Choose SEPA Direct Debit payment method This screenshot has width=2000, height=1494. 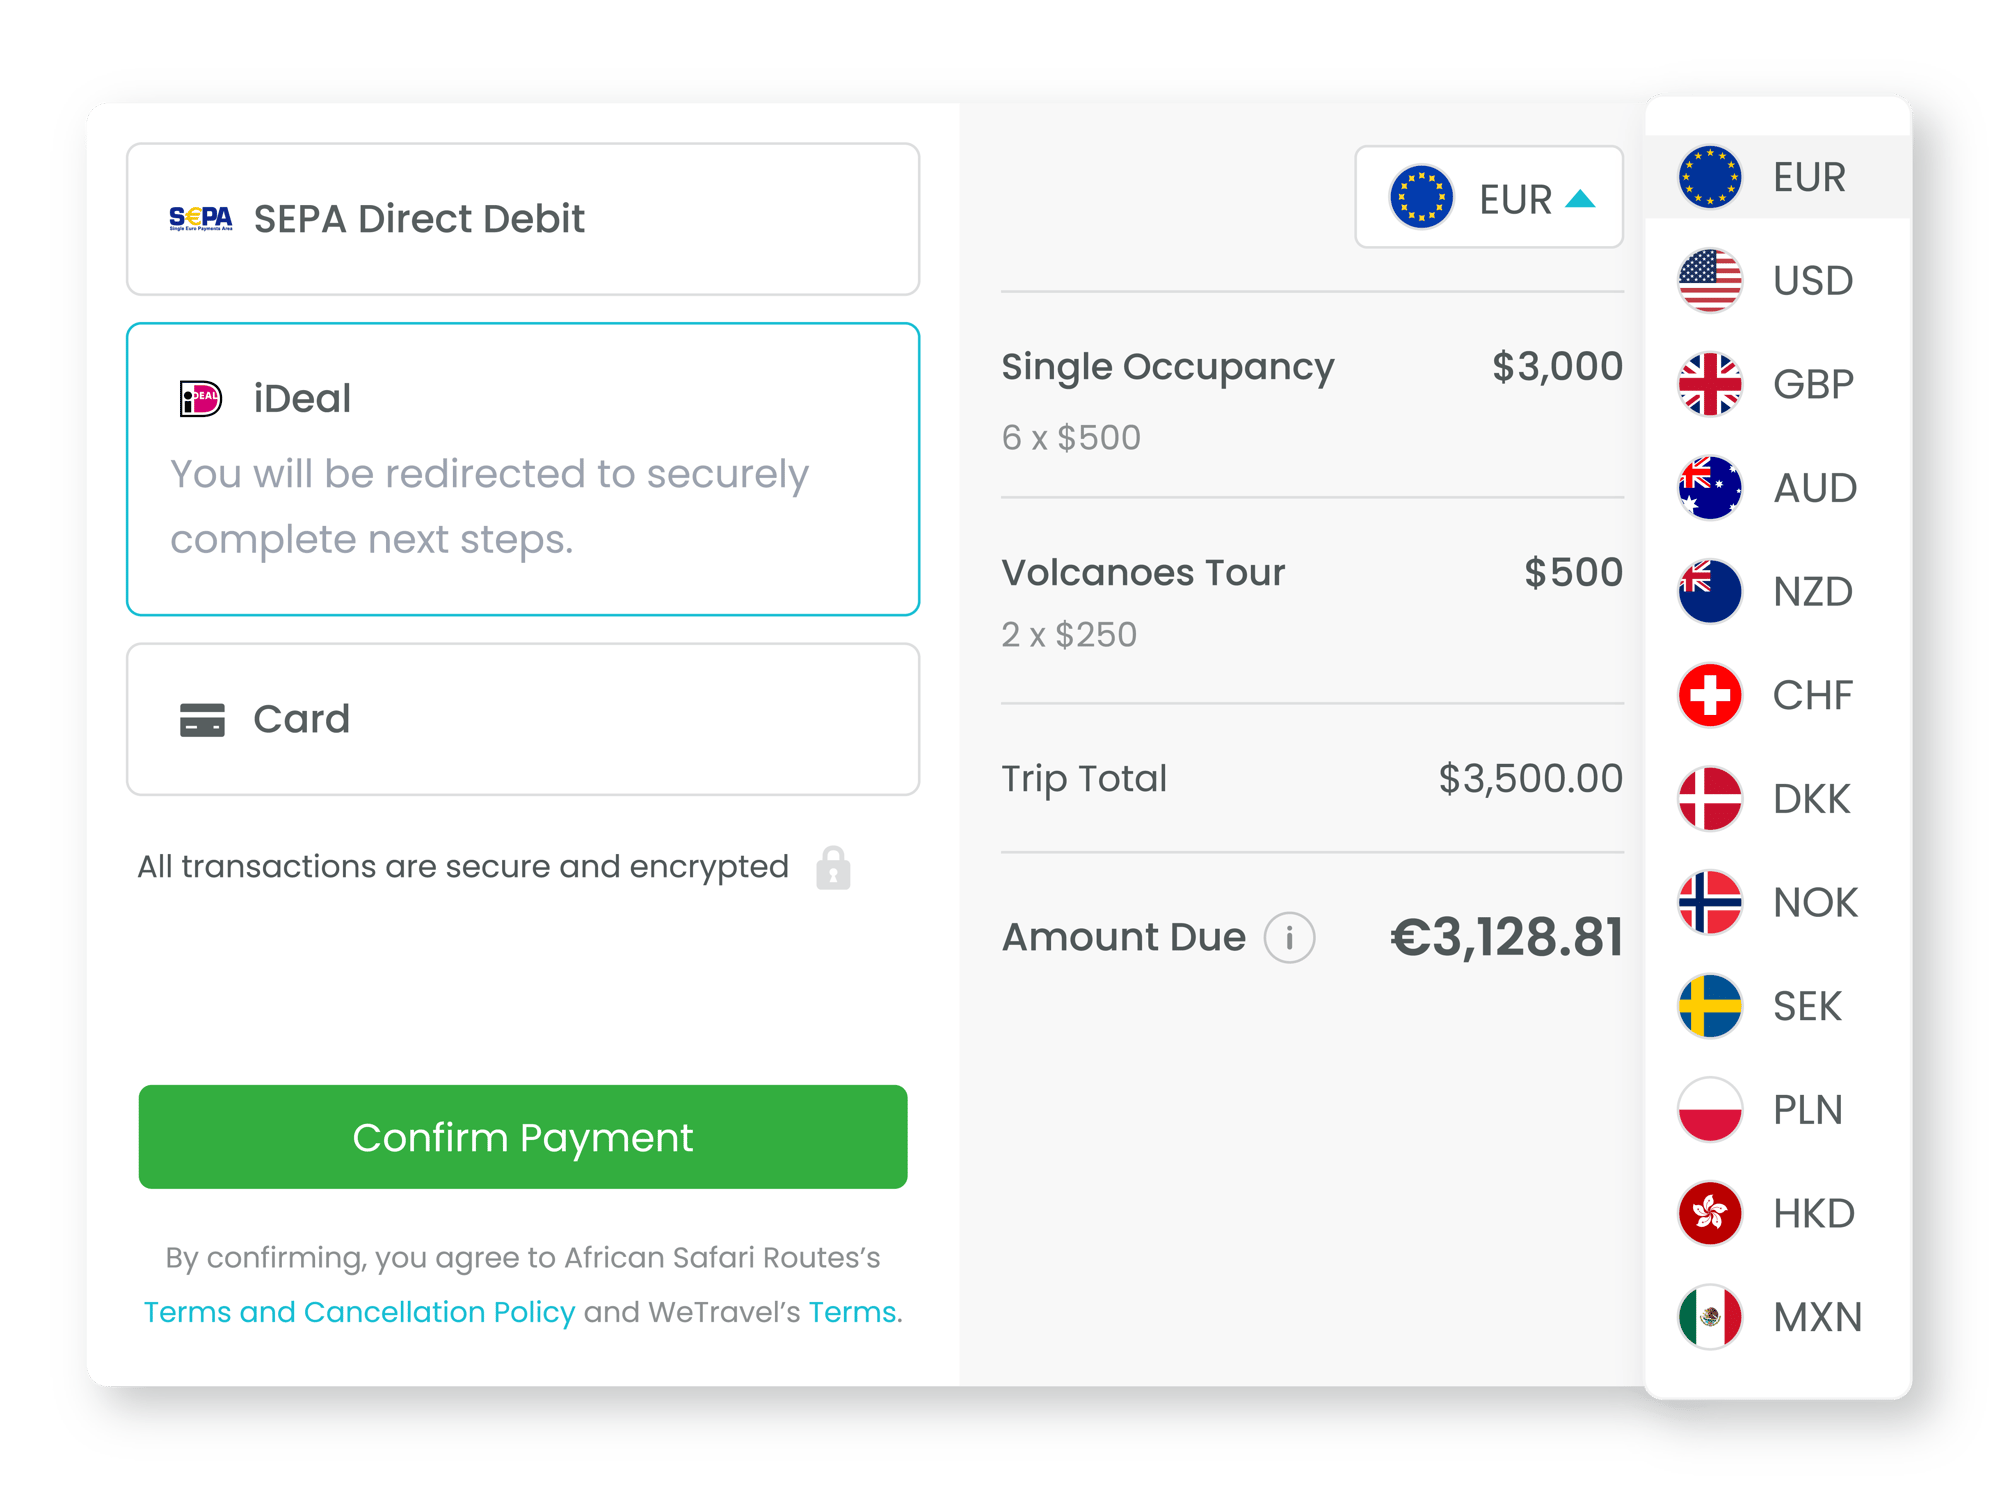click(x=523, y=219)
